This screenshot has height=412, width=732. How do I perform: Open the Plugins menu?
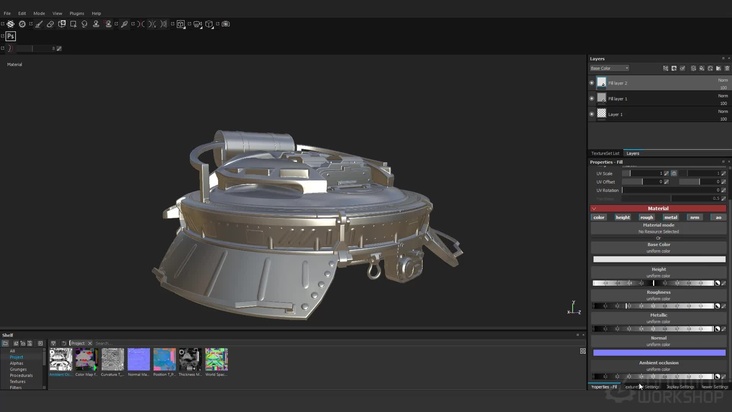pyautogui.click(x=76, y=13)
